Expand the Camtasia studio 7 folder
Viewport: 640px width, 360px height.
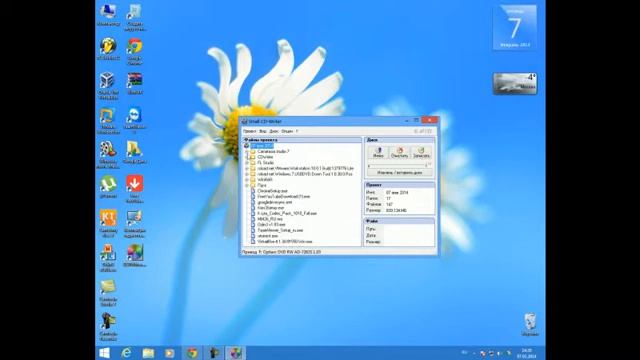tap(247, 151)
